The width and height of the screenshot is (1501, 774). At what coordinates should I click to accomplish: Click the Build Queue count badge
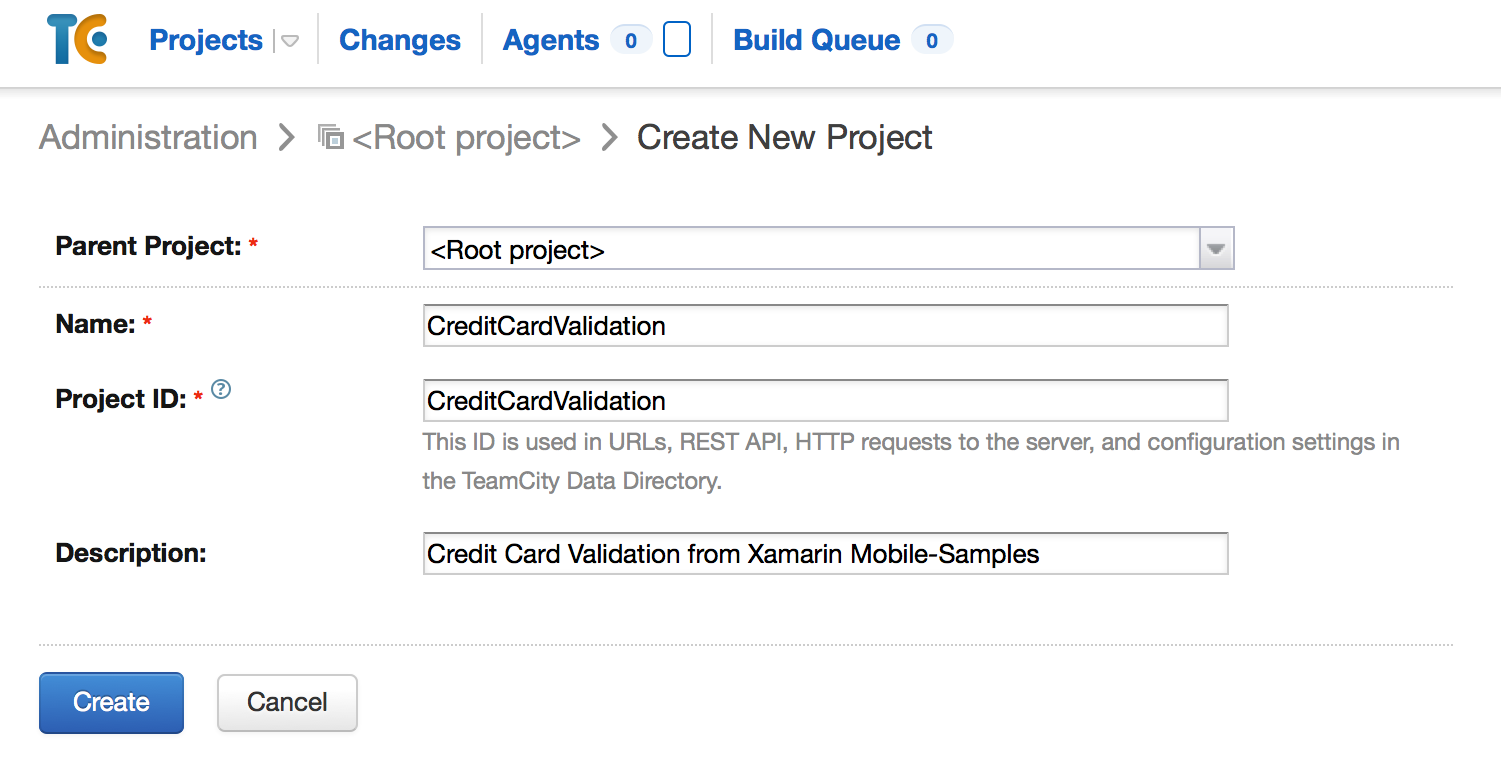coord(930,40)
